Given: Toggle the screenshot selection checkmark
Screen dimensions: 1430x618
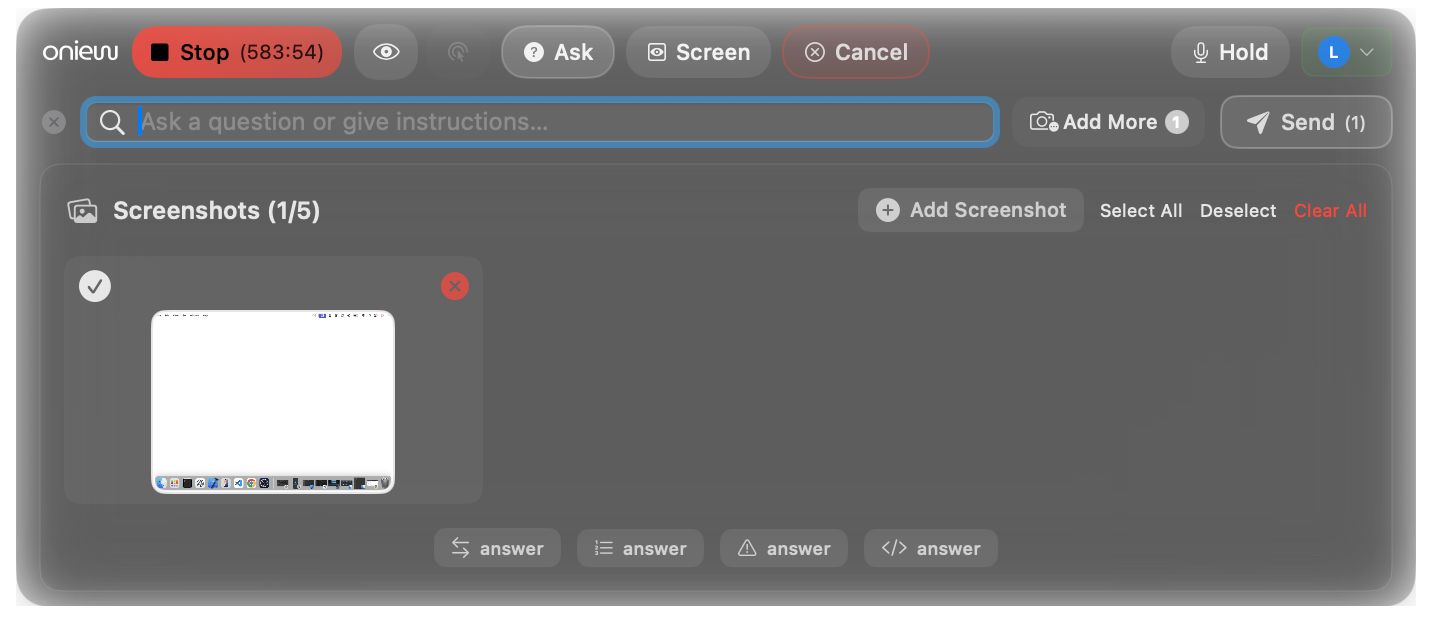Looking at the screenshot, I should point(95,286).
